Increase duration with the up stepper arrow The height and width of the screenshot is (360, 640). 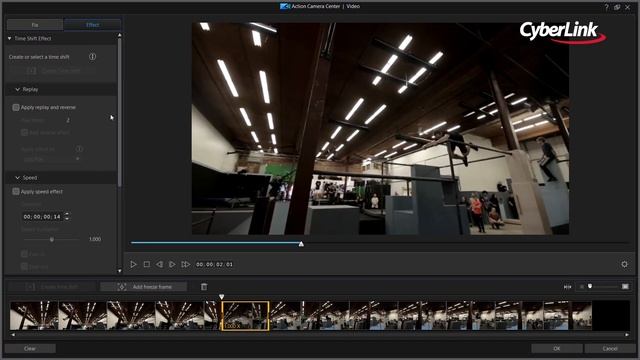67,214
